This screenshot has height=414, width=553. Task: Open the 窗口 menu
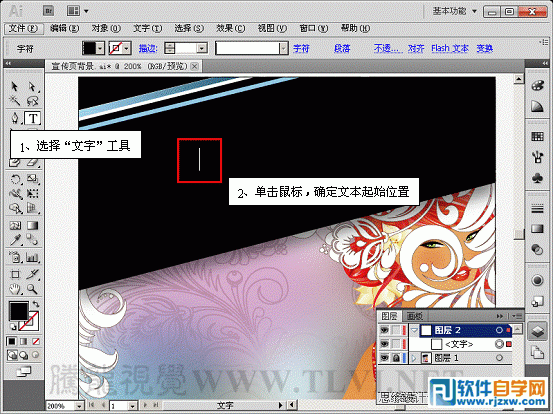314,28
